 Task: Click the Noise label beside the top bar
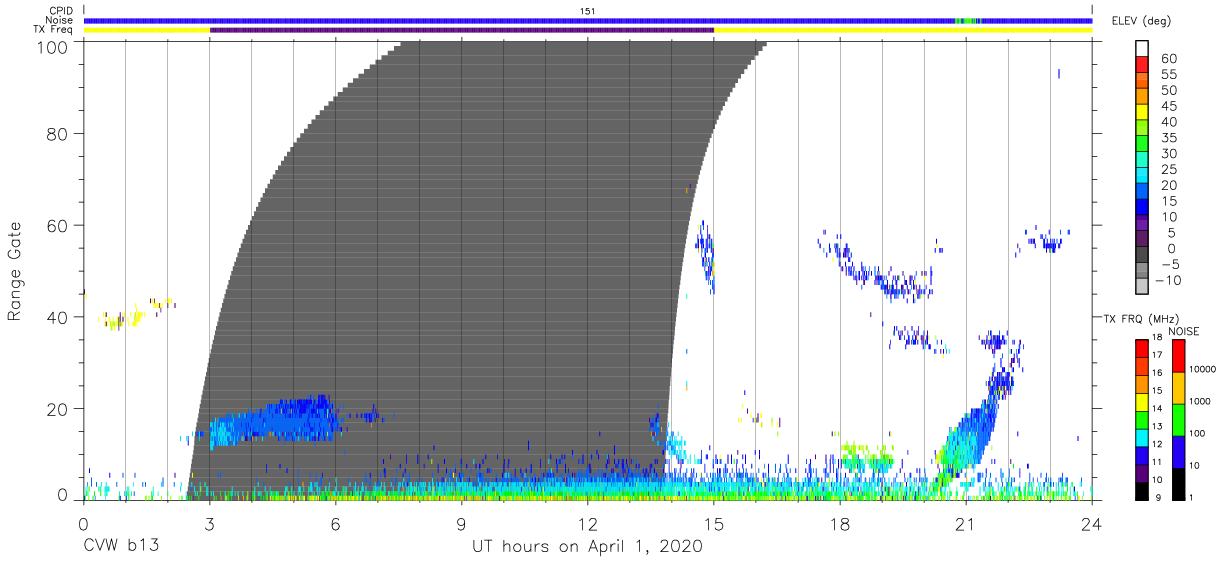(59, 20)
